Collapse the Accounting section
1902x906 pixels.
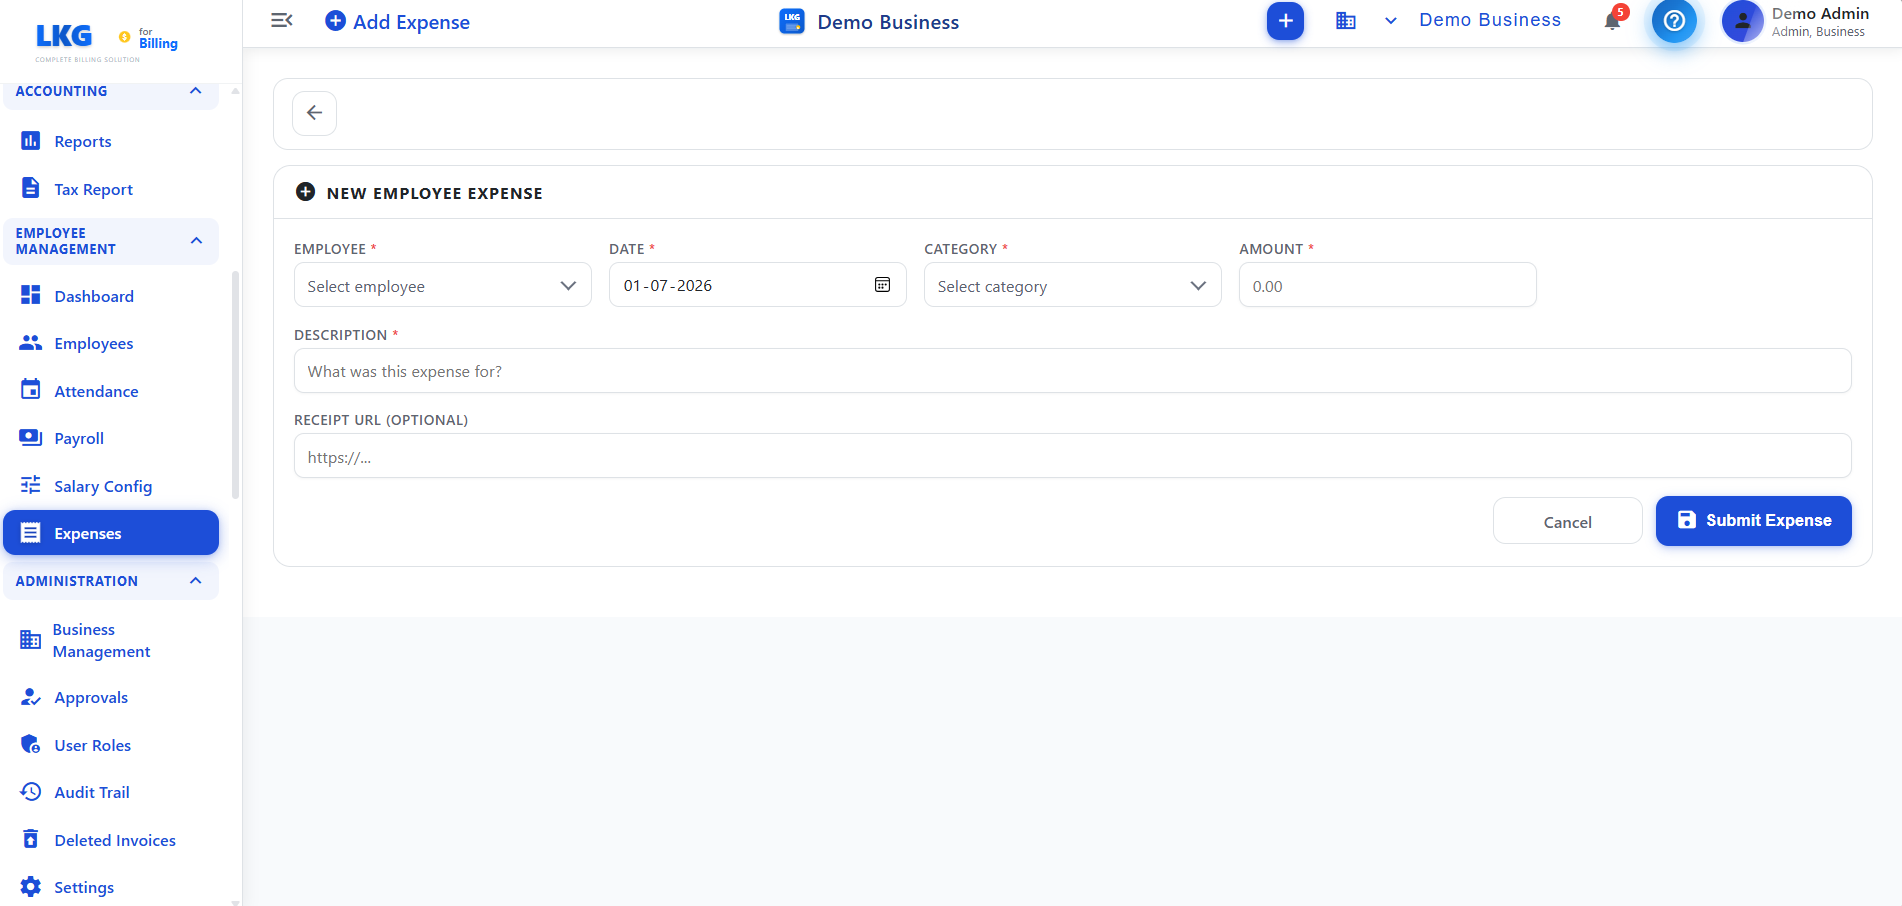point(196,91)
